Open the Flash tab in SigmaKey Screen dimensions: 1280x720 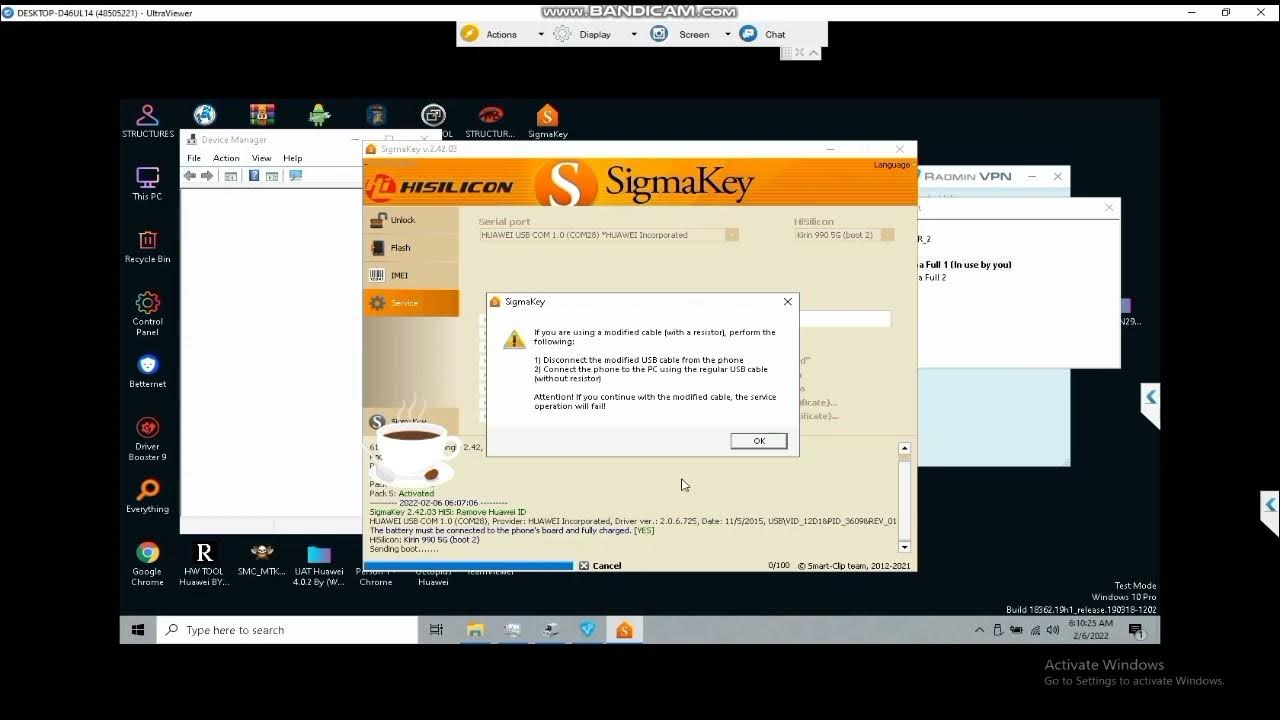click(411, 248)
